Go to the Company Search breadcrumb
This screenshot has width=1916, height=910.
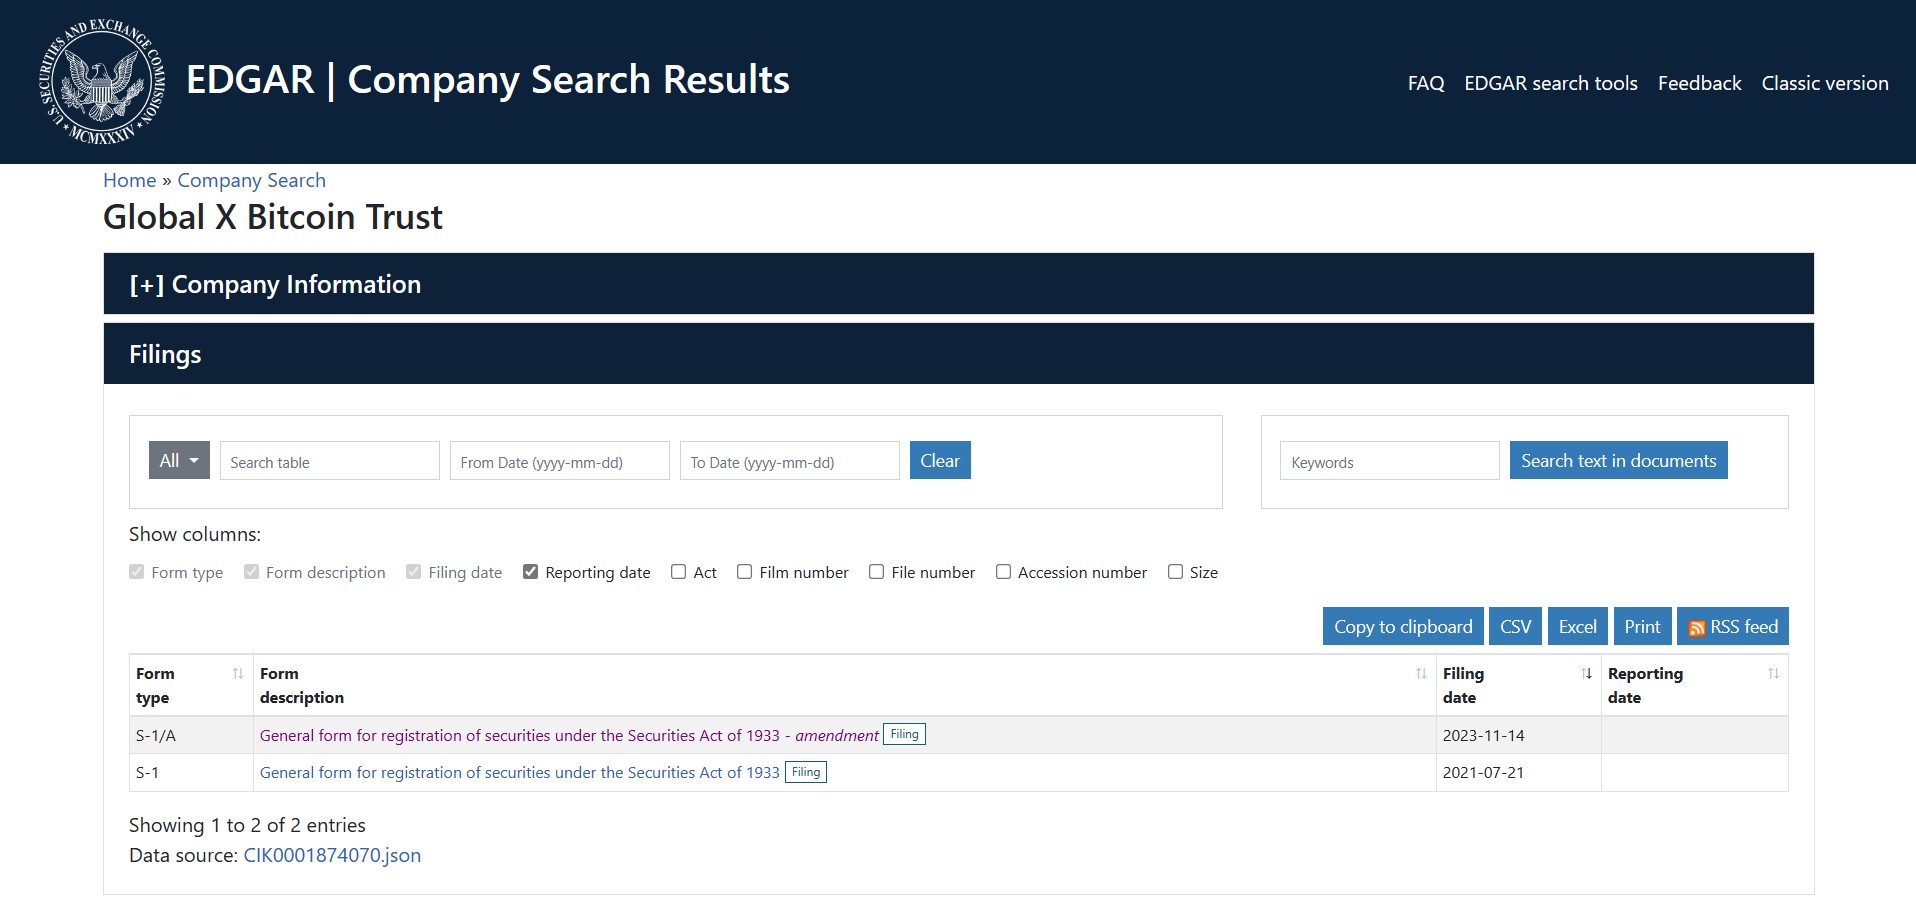click(x=252, y=180)
